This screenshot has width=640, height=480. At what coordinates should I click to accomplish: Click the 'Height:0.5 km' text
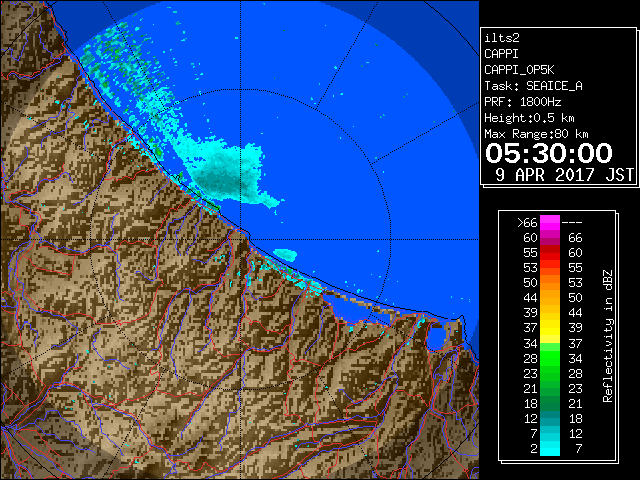[529, 118]
